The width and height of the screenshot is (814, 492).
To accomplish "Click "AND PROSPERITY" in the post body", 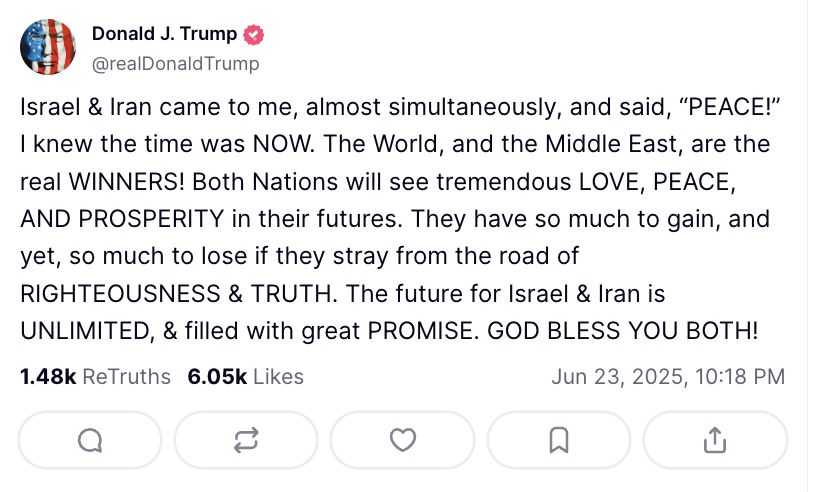I will pyautogui.click(x=122, y=219).
